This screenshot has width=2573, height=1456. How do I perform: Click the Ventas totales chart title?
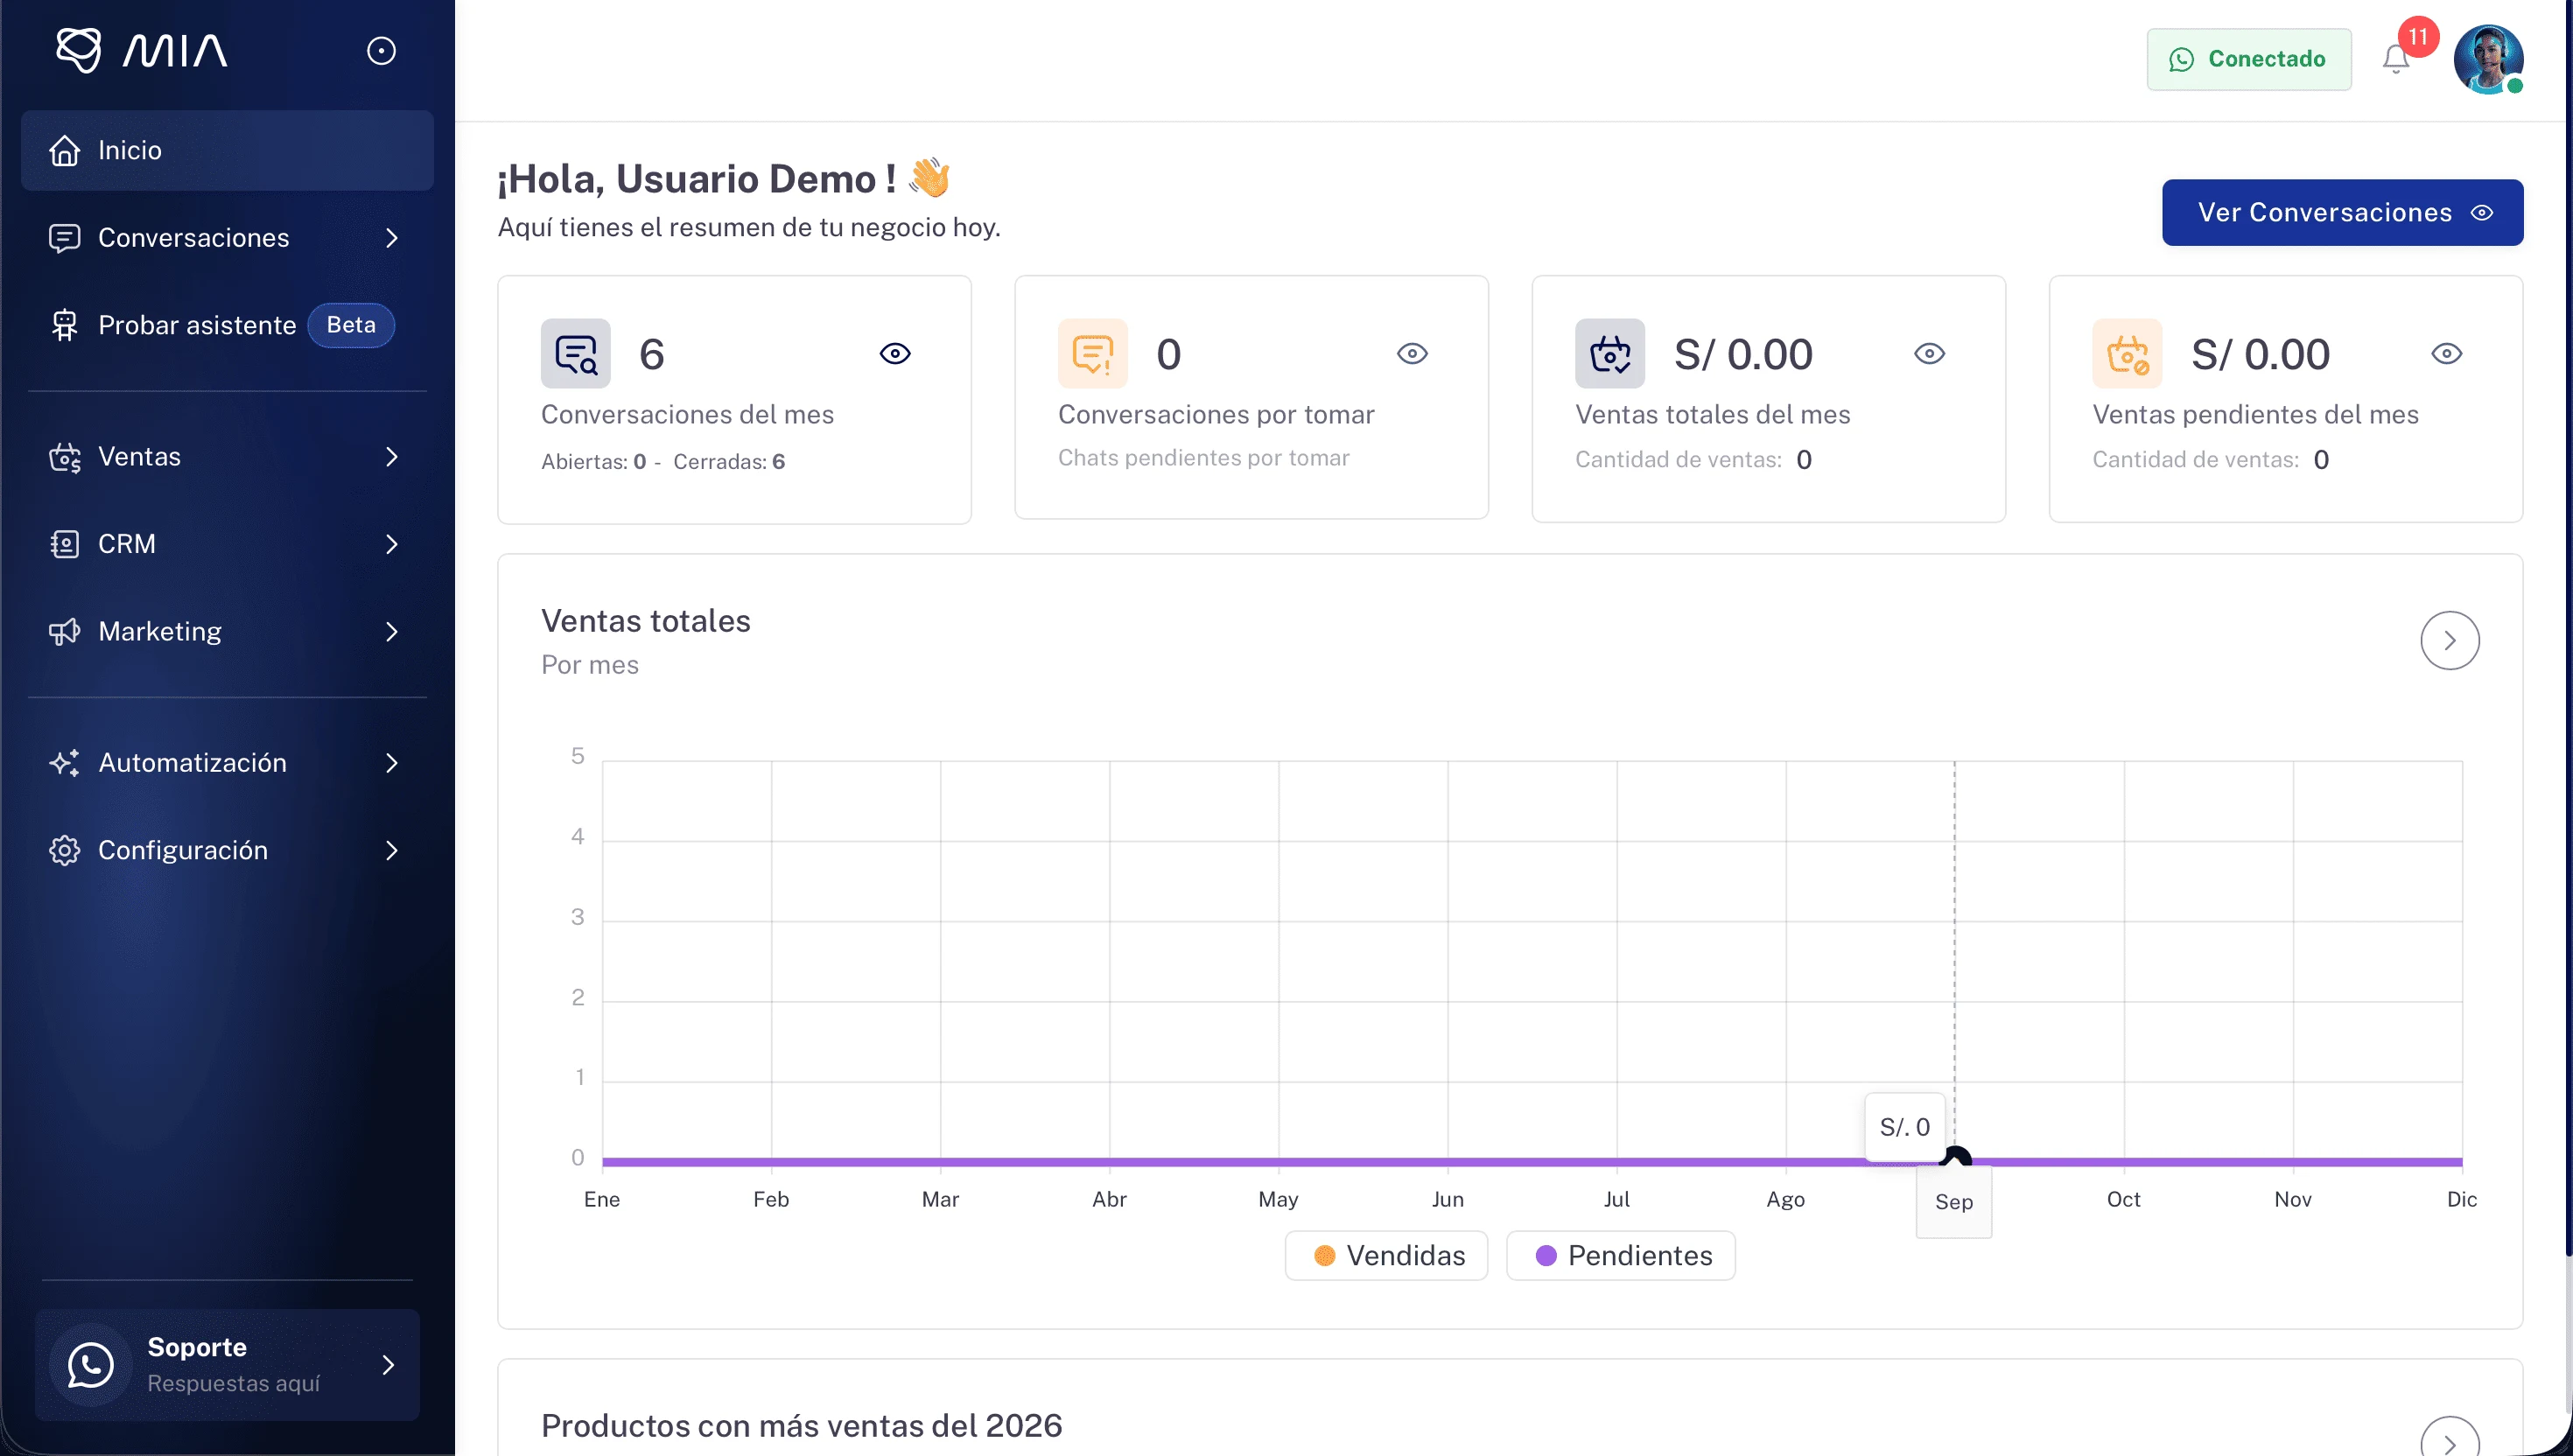(x=646, y=621)
